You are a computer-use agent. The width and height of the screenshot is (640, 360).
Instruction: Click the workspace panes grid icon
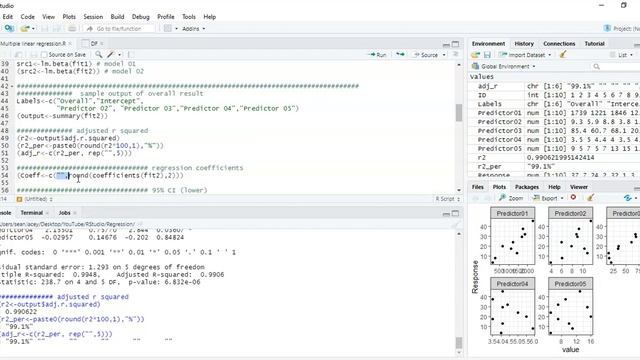(167, 29)
